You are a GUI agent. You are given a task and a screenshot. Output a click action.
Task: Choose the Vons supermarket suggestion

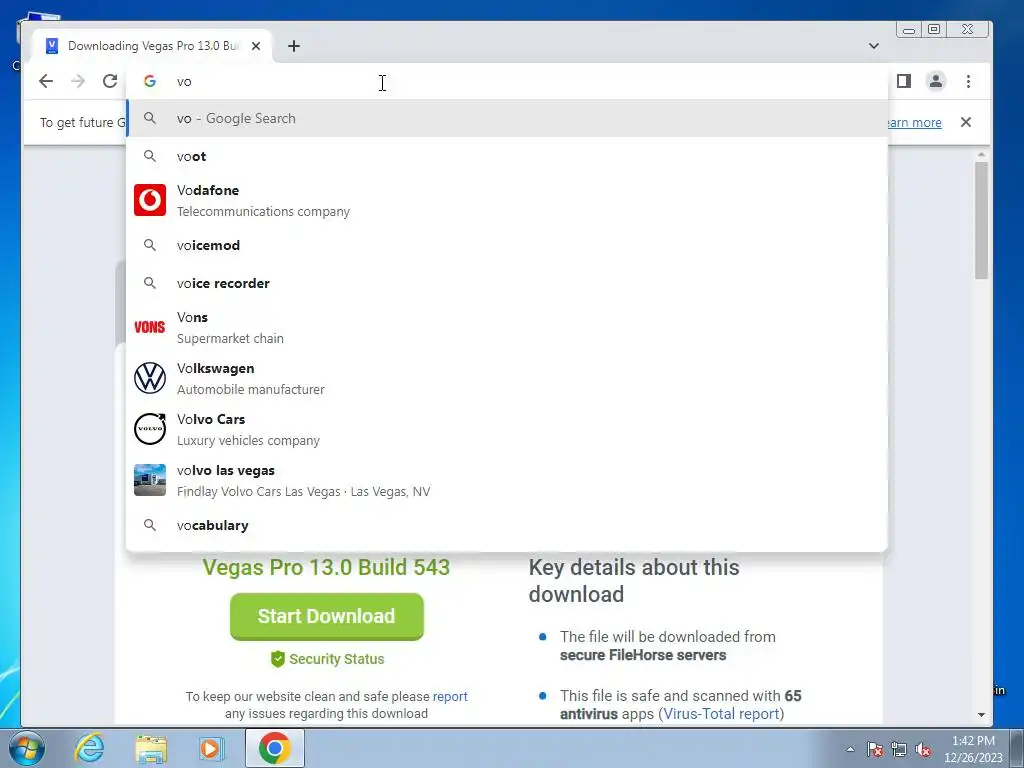pos(507,327)
